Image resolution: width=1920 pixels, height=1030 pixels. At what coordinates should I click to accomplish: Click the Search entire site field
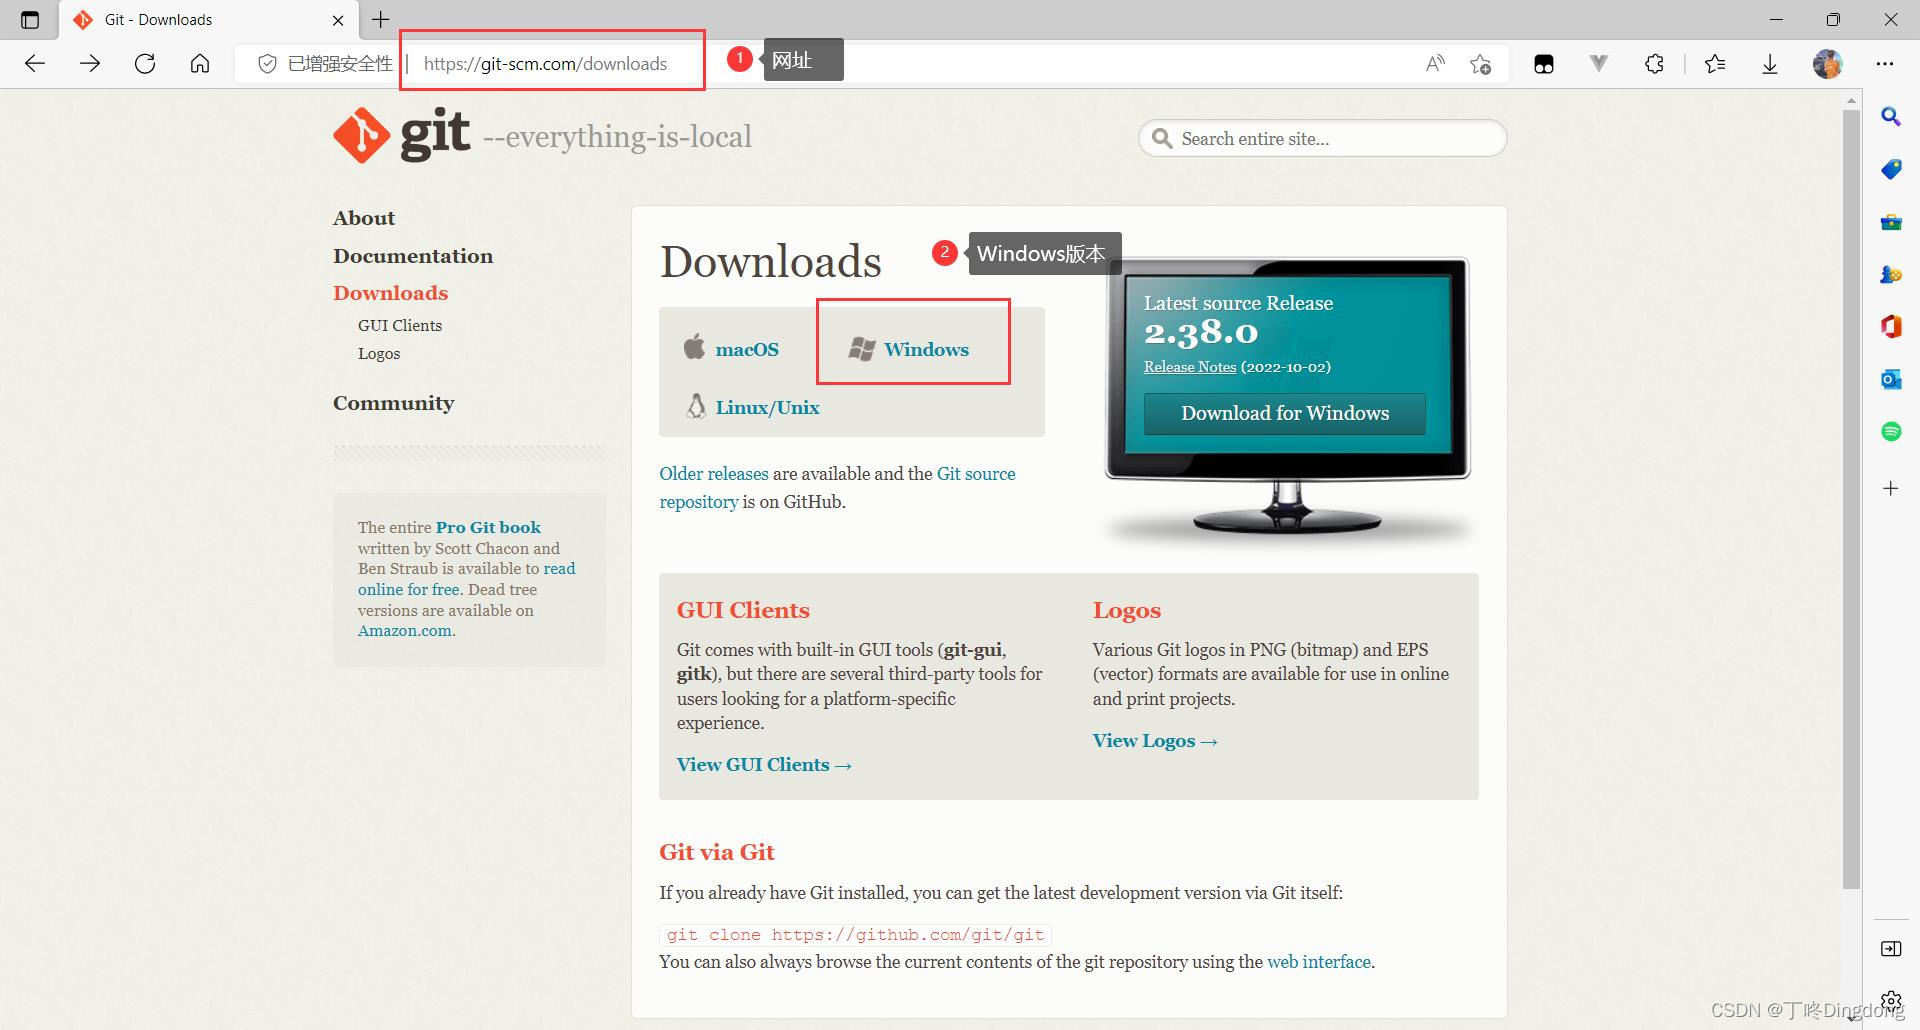(x=1322, y=138)
